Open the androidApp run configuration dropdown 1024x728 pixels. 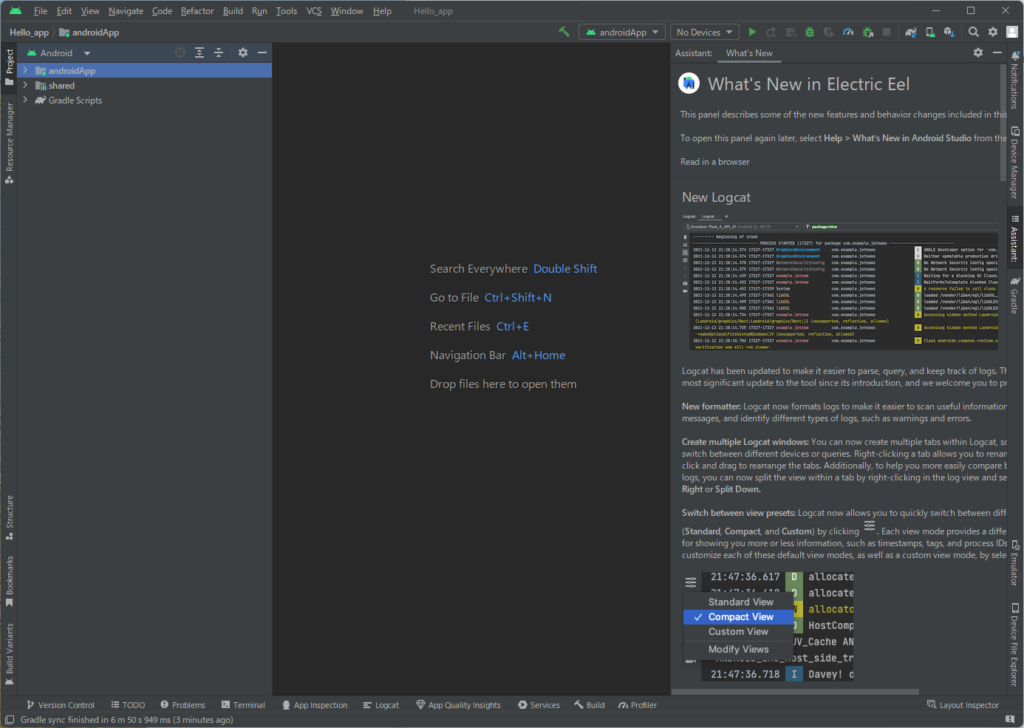pos(621,32)
